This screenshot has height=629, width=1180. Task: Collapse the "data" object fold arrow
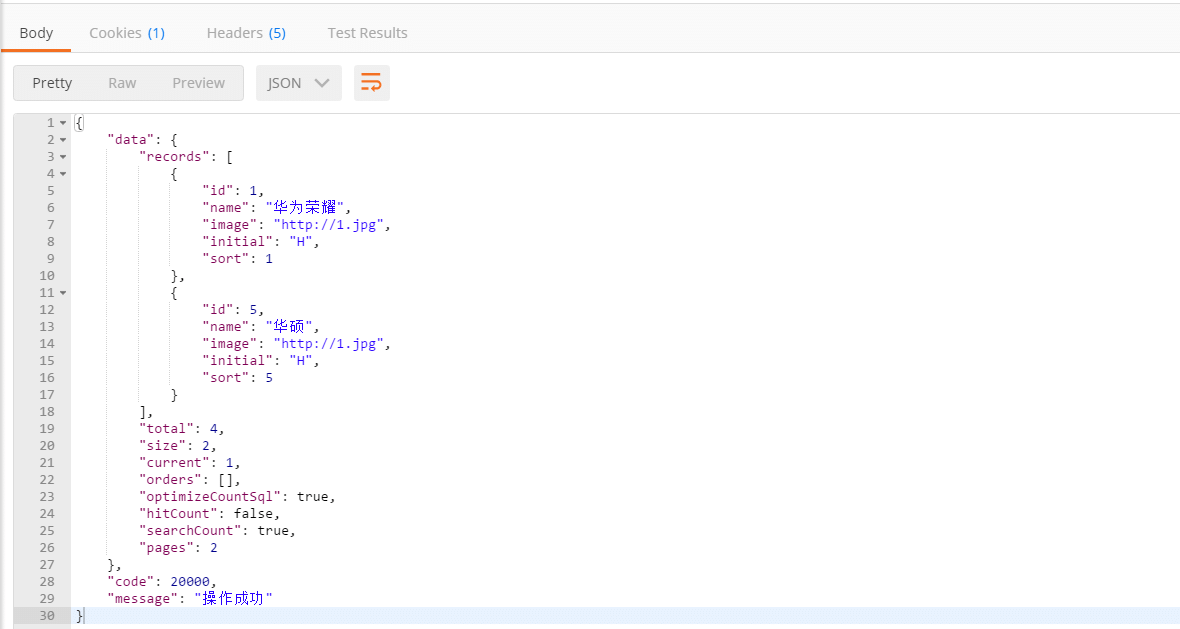(x=63, y=140)
